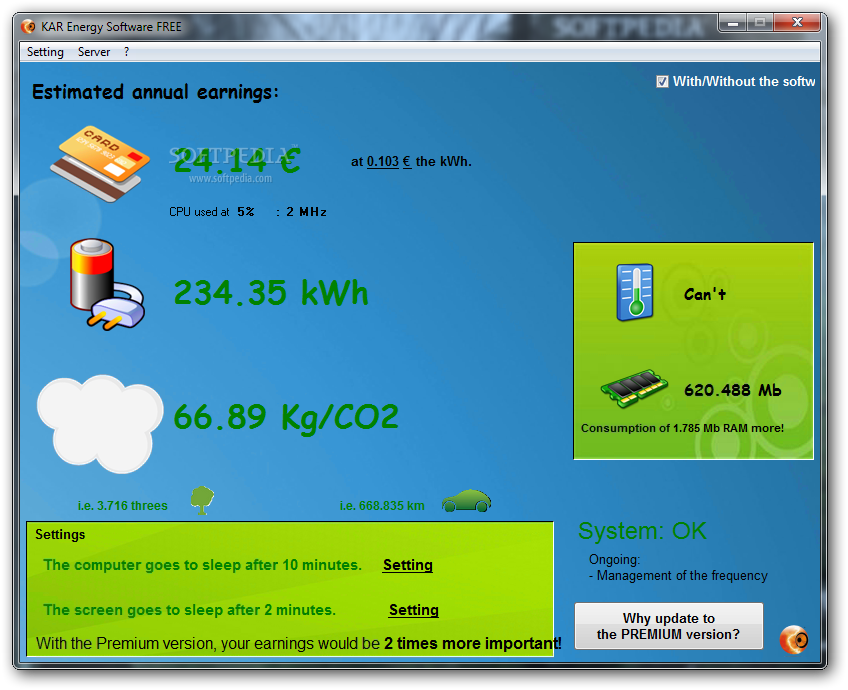Click Setting link for screen sleep
Screen dimensions: 848x690
click(414, 610)
